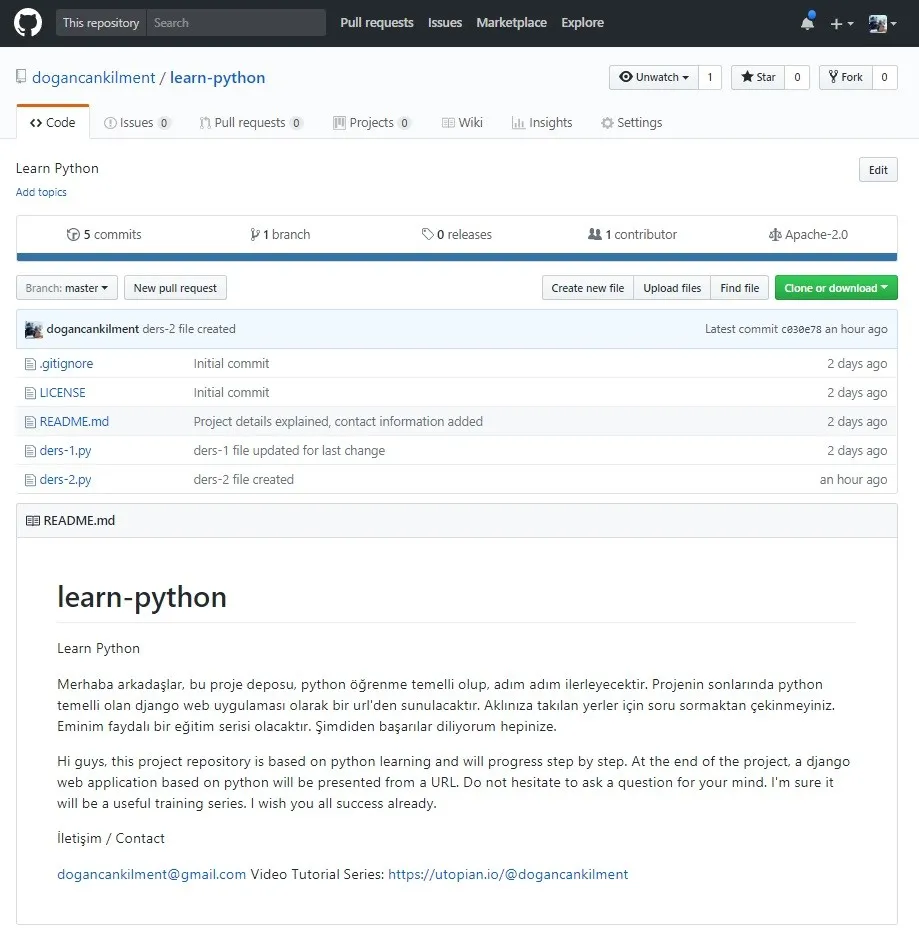Go to Explore
Image resolution: width=919 pixels, height=939 pixels.
(583, 23)
